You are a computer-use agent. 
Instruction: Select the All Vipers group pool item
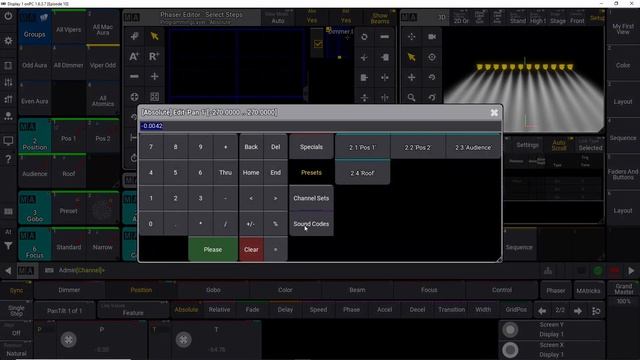click(x=69, y=29)
